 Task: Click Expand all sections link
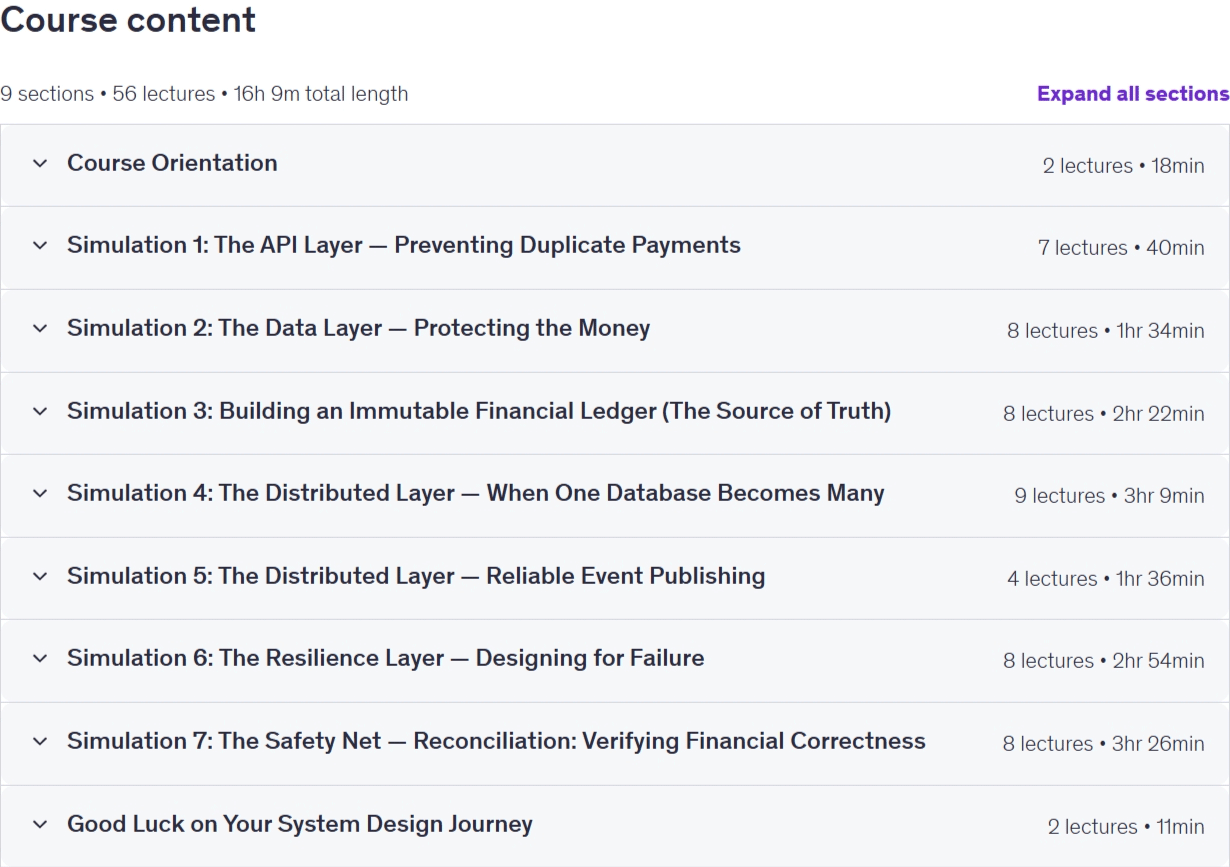1133,94
